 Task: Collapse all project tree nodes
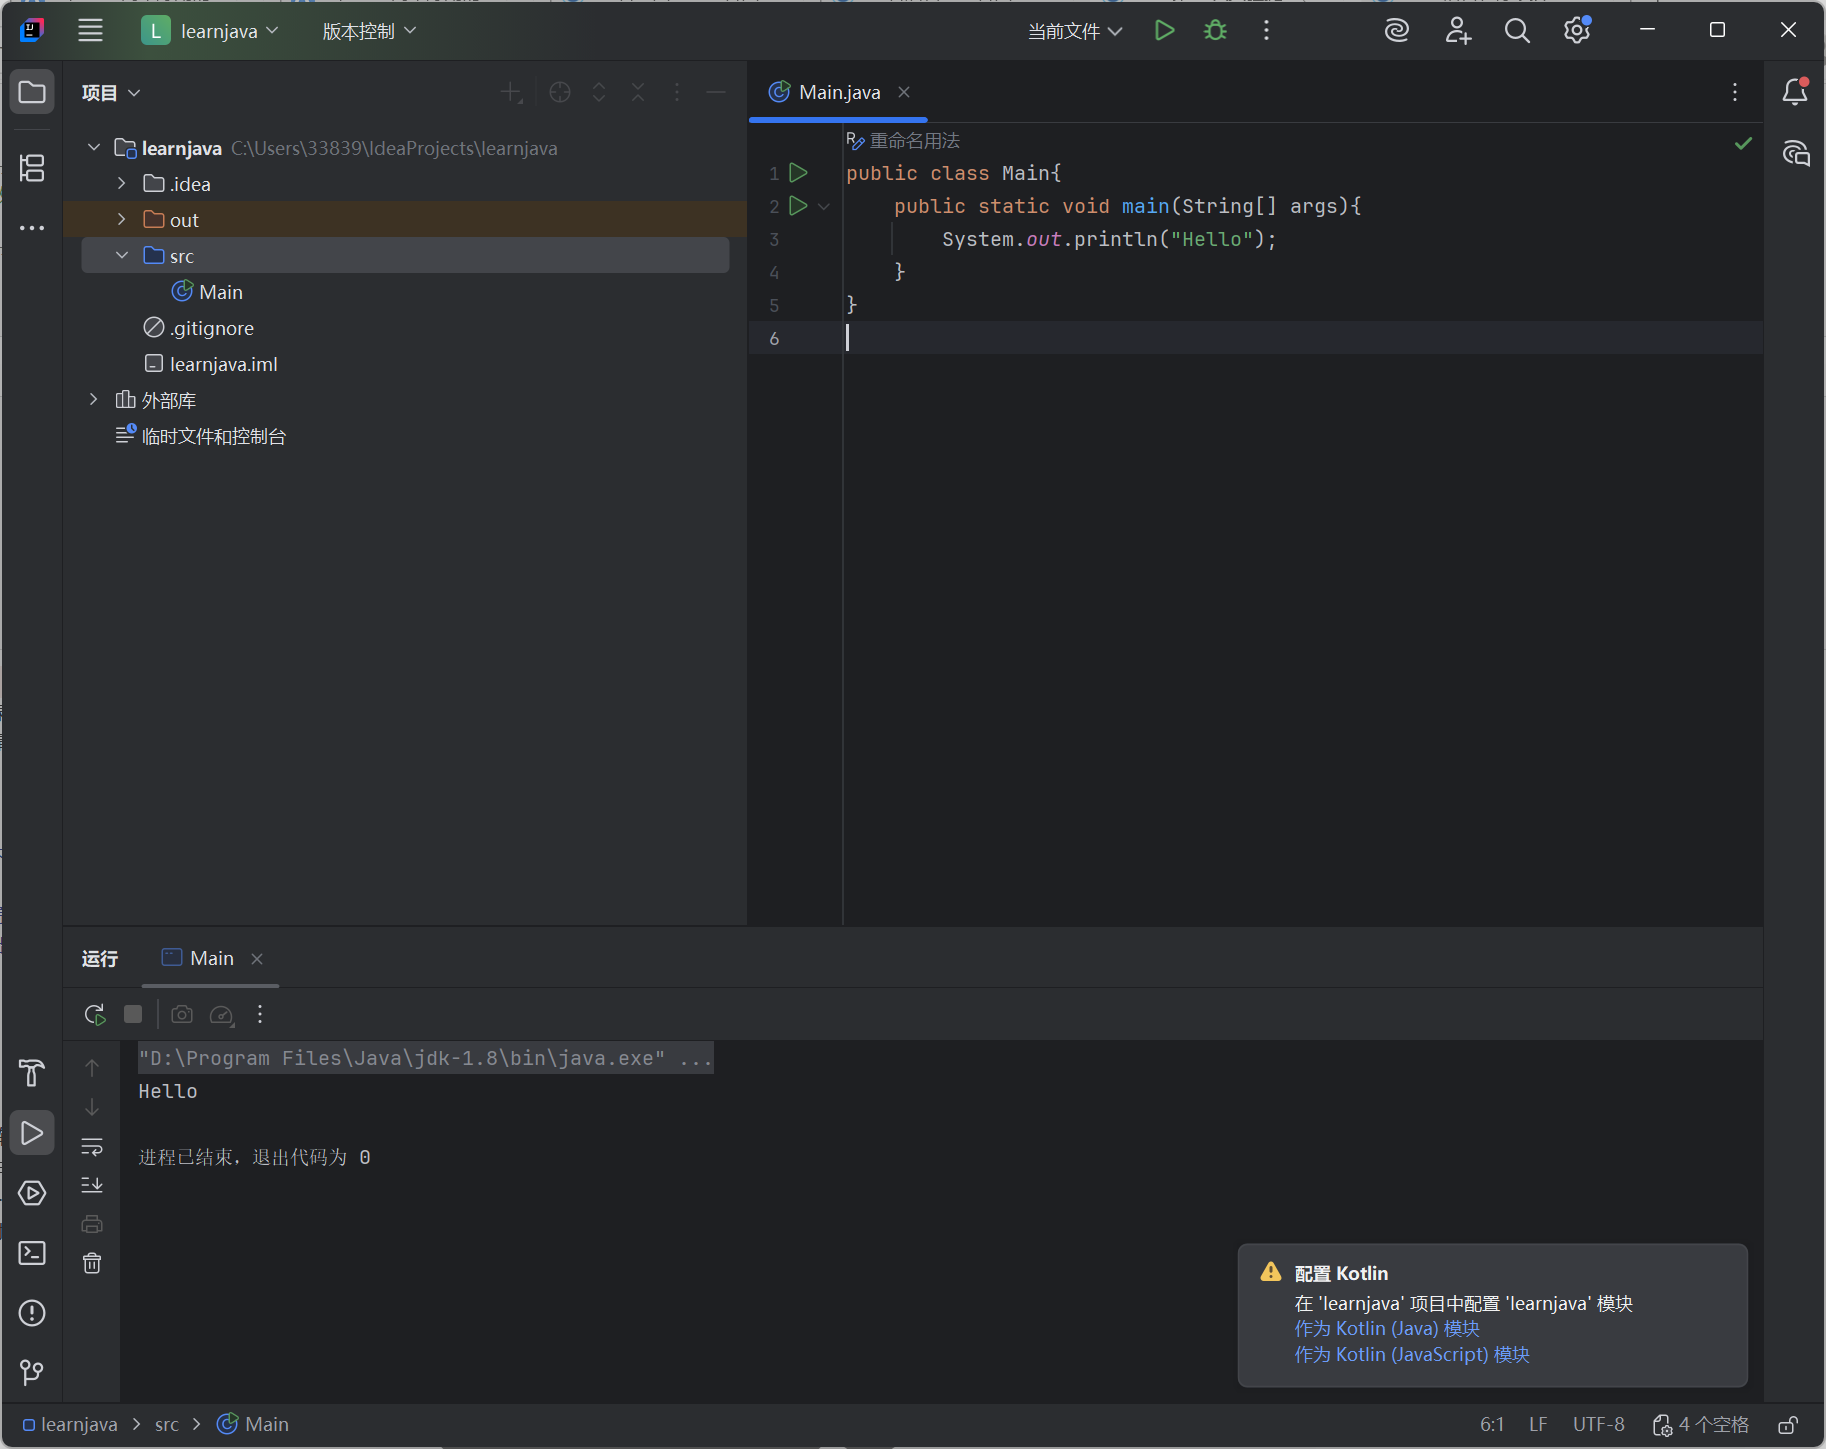638,92
